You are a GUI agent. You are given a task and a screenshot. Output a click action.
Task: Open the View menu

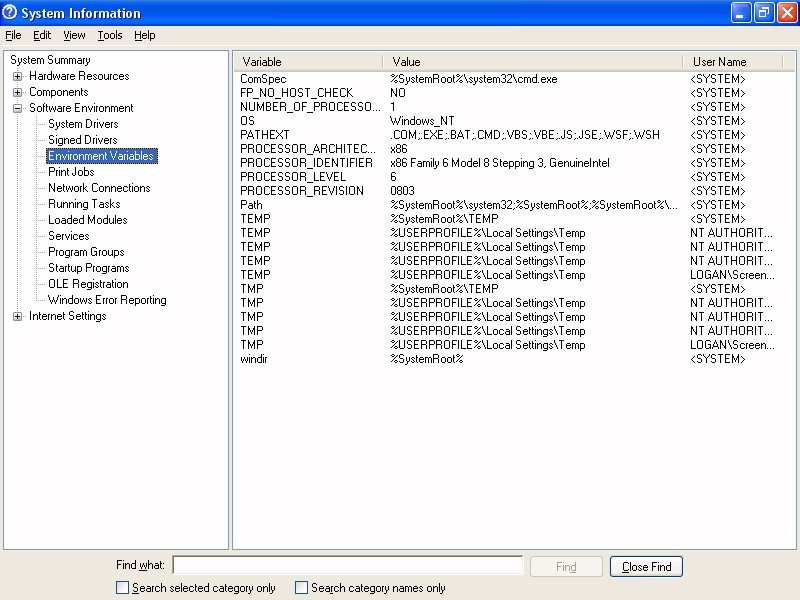pyautogui.click(x=74, y=35)
